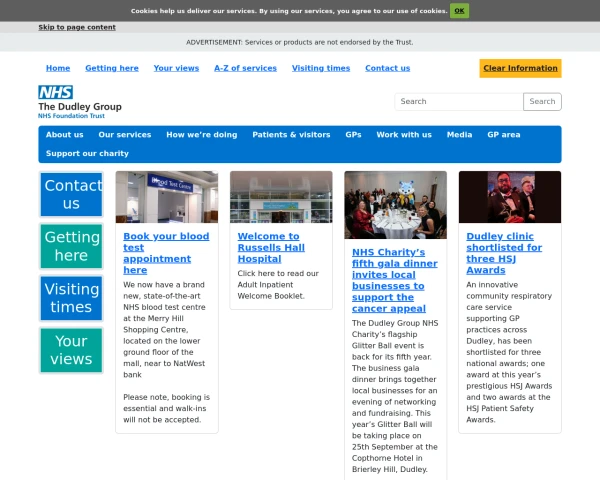Accept cookies with the OK button
Viewport: 600px width, 480px height.
[459, 11]
